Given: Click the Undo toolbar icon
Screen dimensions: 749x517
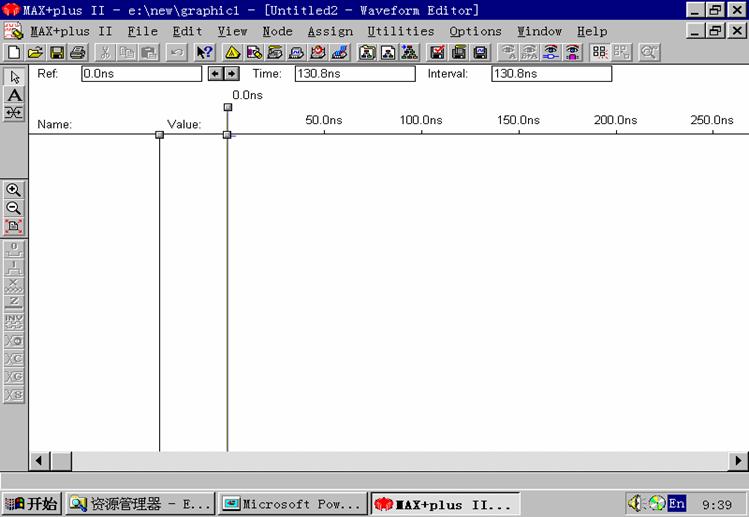Looking at the screenshot, I should coord(176,52).
